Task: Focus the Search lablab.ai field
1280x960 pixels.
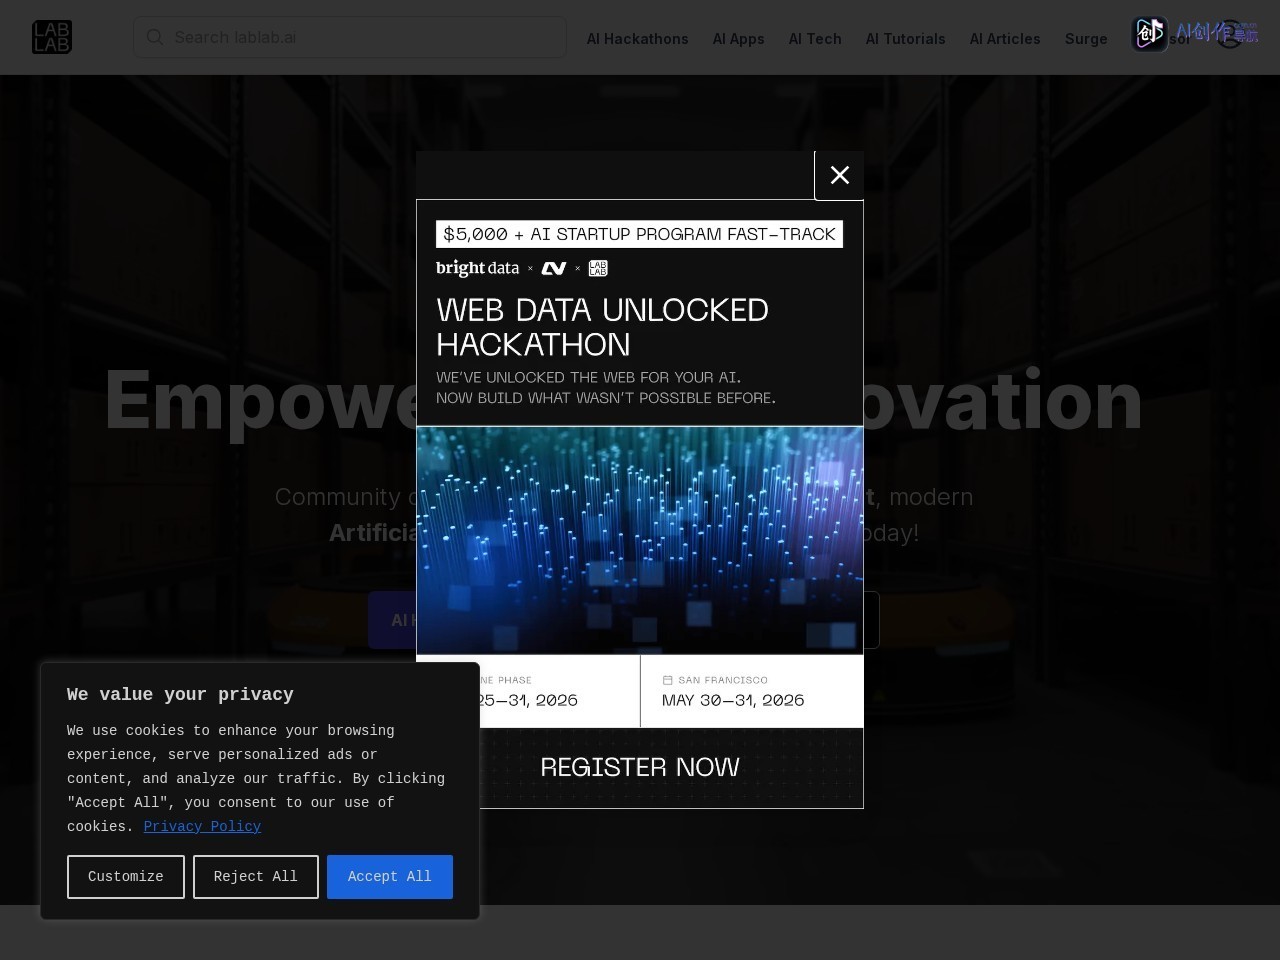Action: 350,37
